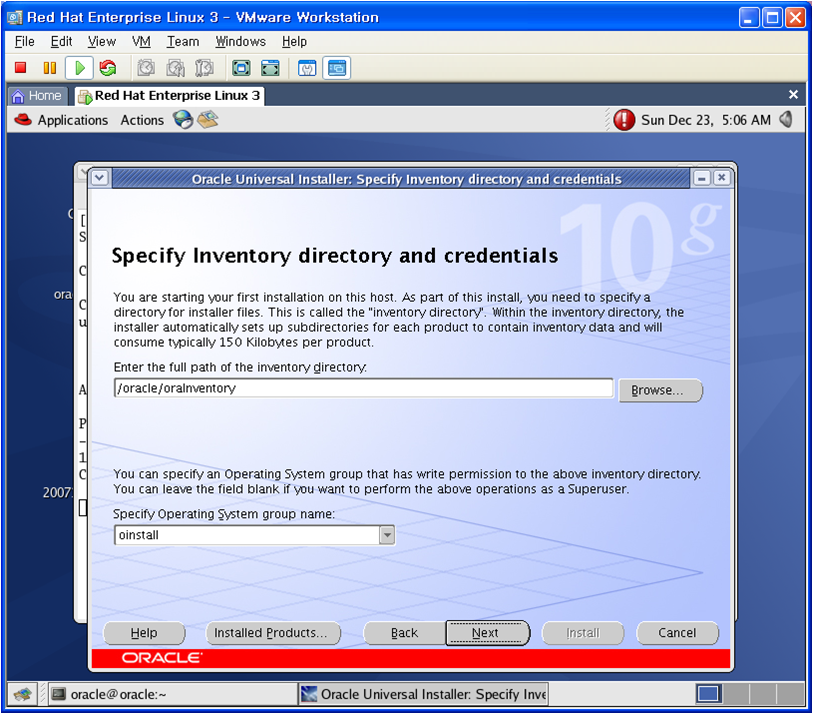Click Next to continue installation

click(487, 633)
